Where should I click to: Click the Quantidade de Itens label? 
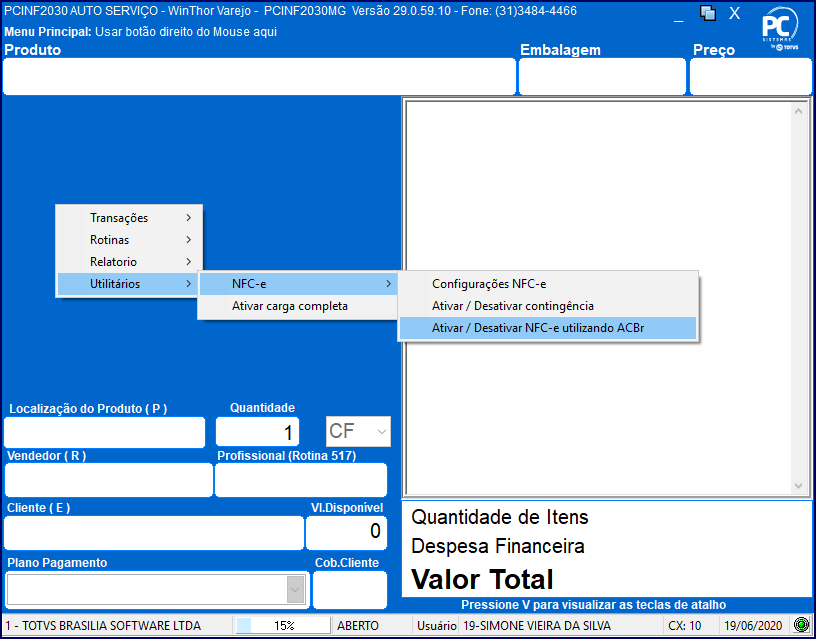500,517
